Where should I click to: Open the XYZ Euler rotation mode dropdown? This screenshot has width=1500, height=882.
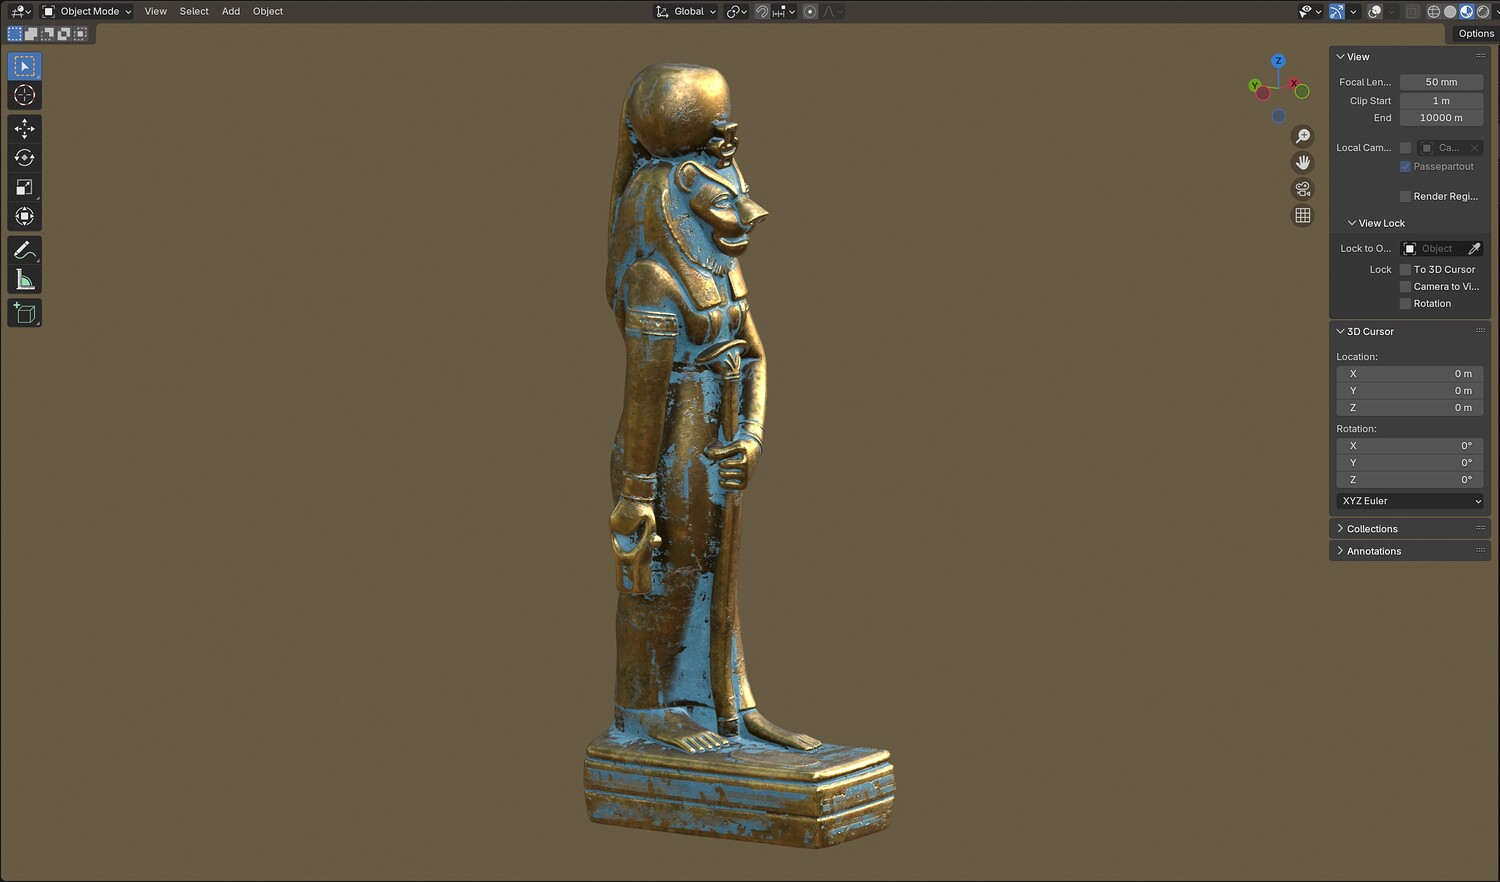(x=1410, y=501)
